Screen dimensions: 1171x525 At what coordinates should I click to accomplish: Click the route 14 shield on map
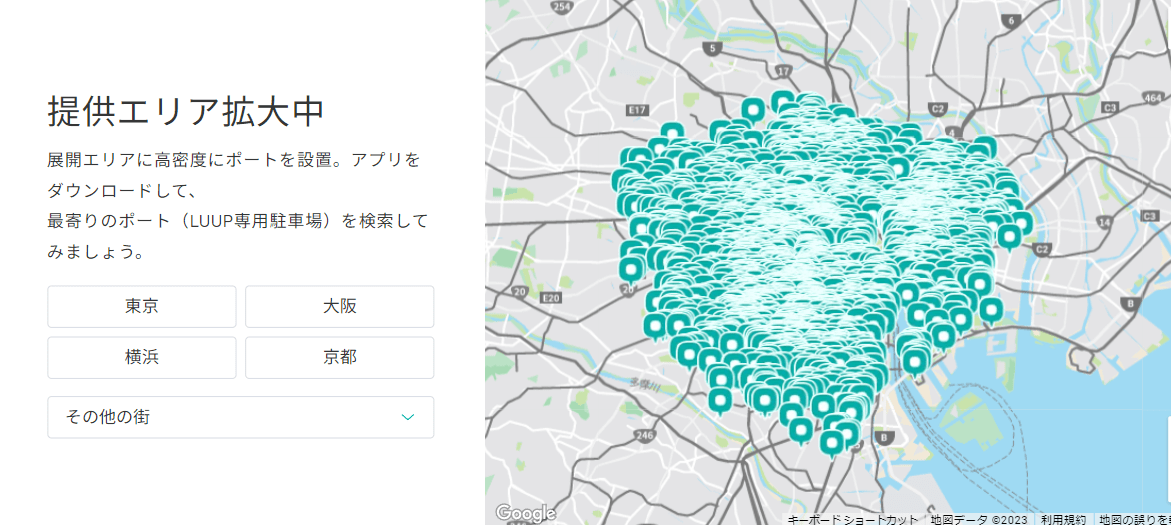(1106, 222)
